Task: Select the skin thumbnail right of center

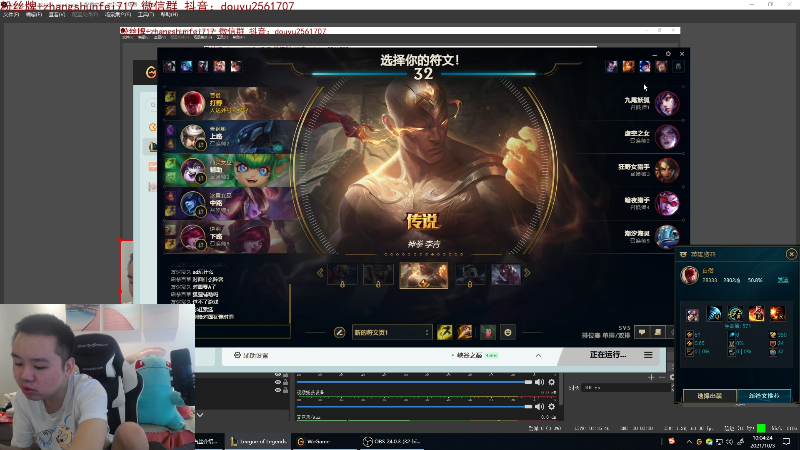Action: [x=470, y=275]
